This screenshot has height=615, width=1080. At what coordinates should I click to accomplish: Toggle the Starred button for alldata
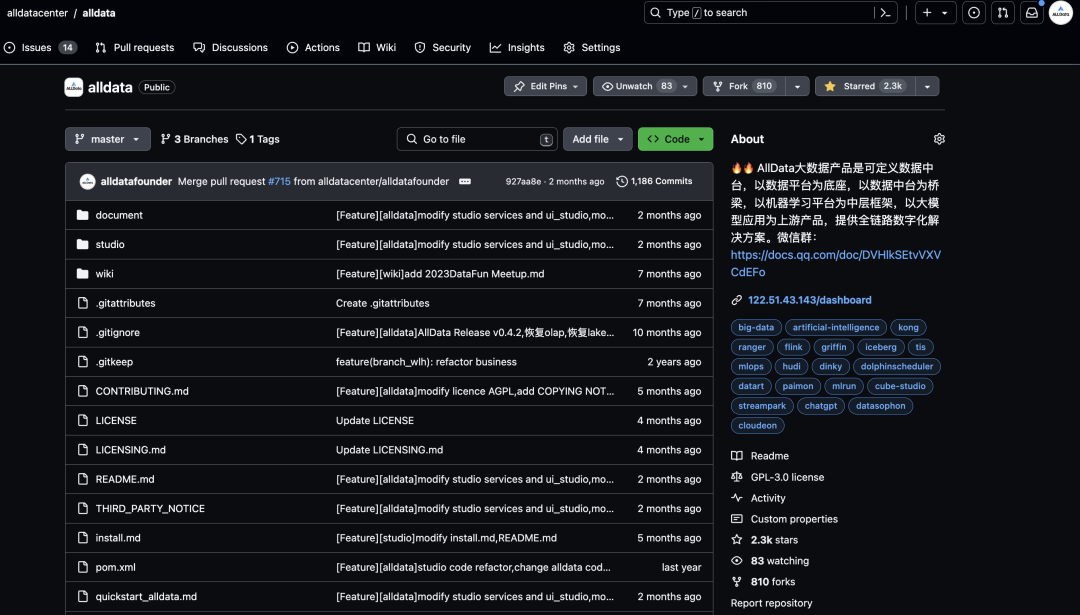(865, 87)
